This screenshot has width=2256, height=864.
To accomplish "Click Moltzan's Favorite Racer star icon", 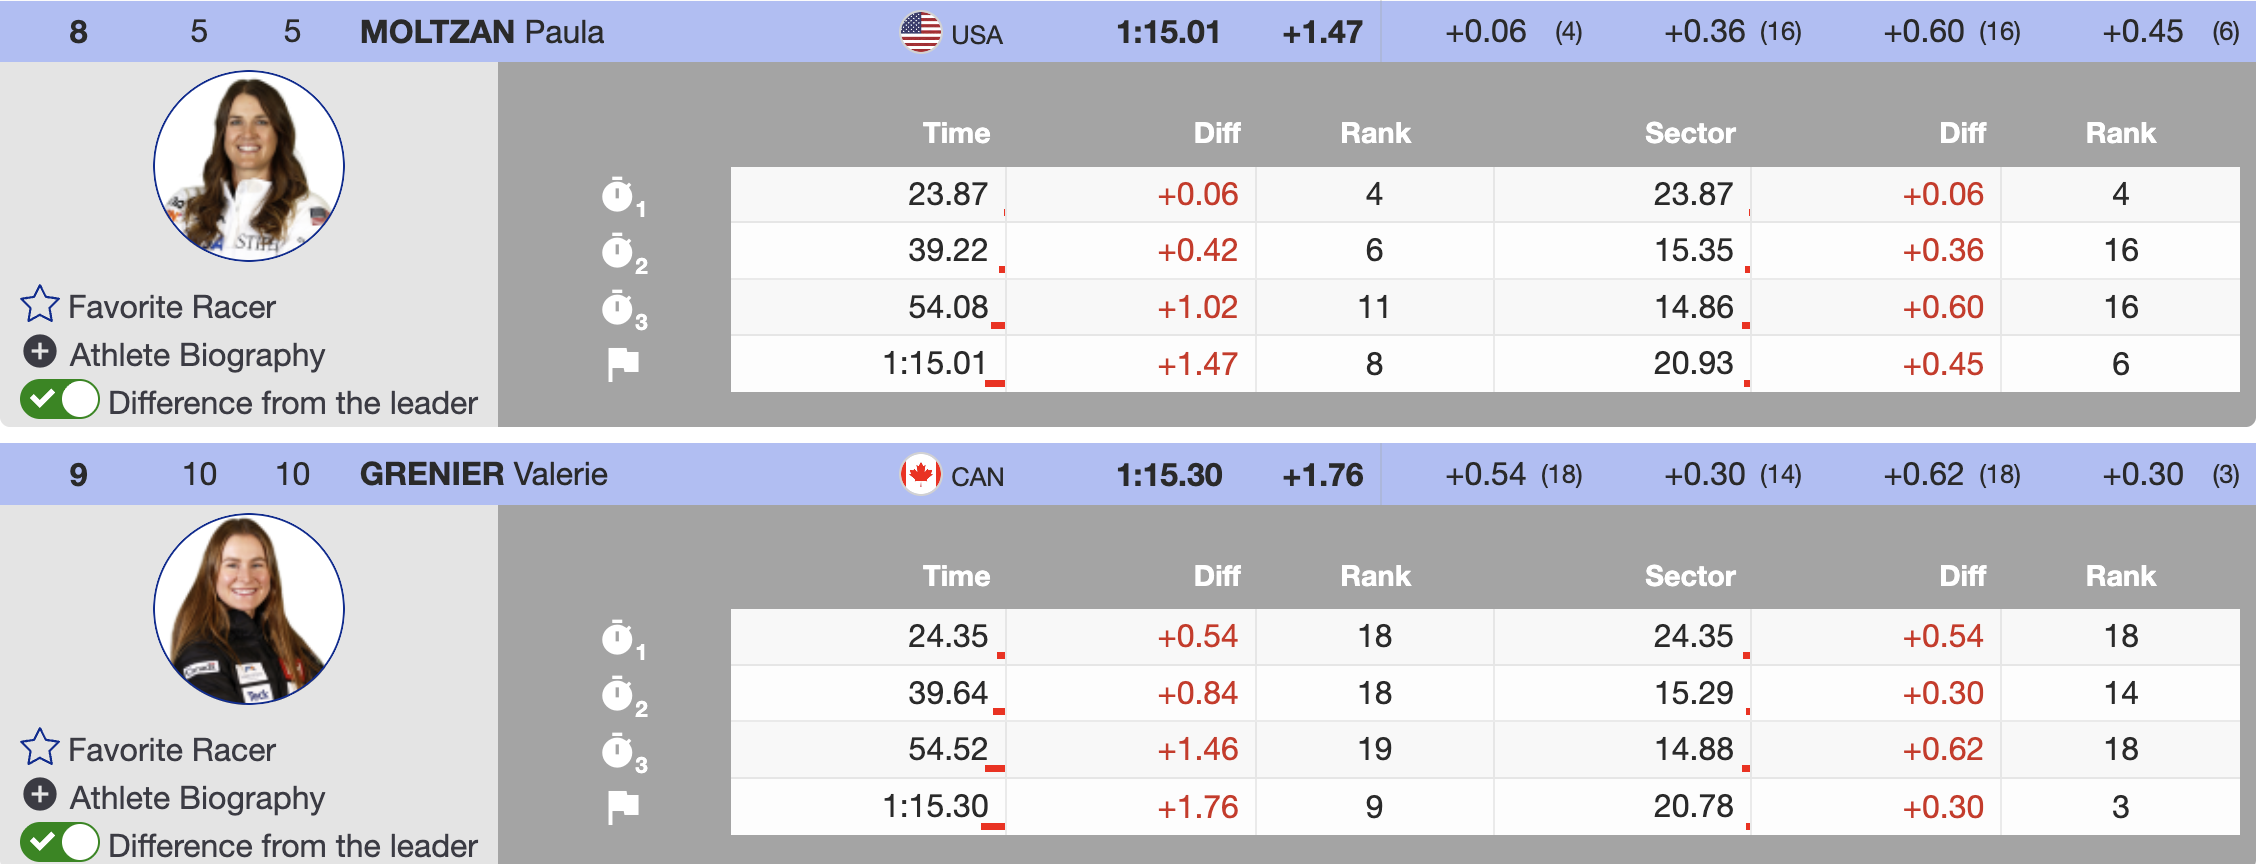I will (40, 304).
